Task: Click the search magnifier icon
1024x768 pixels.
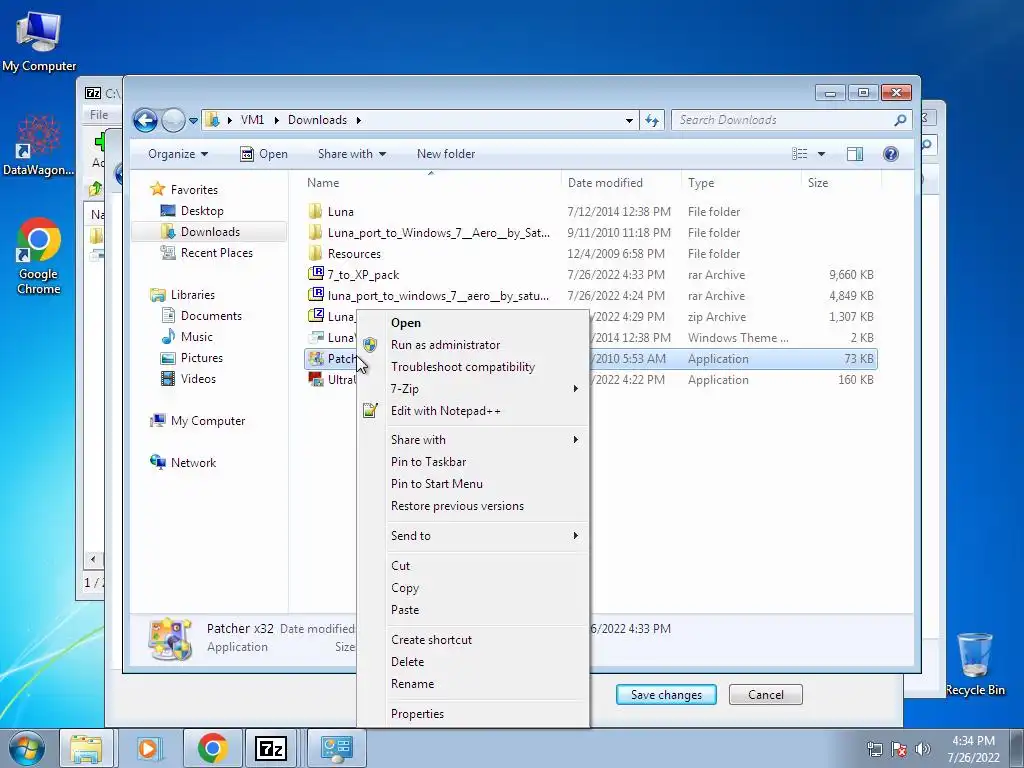Action: pos(901,120)
